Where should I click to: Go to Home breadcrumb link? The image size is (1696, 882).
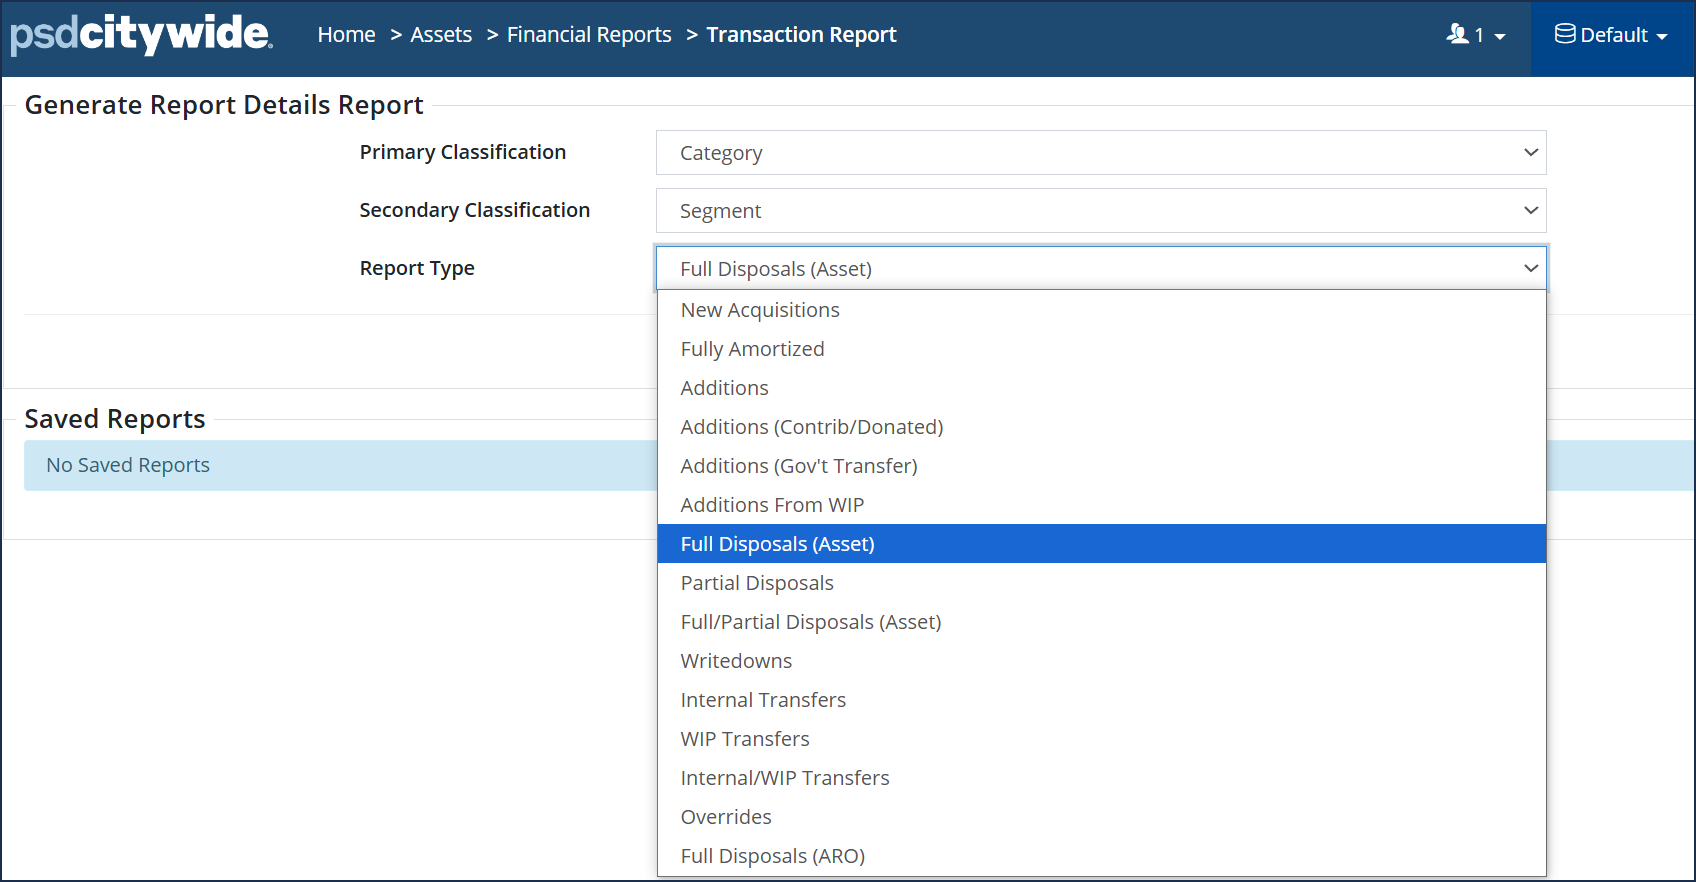(346, 35)
